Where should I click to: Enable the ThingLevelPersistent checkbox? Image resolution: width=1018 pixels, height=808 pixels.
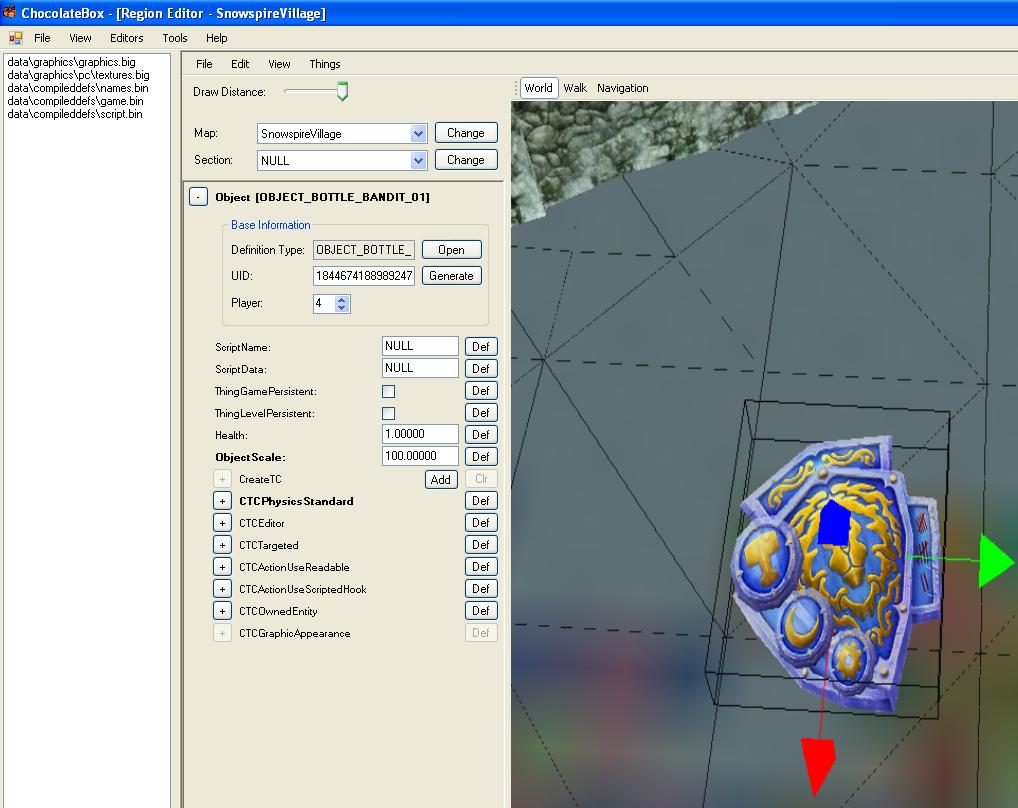point(388,413)
